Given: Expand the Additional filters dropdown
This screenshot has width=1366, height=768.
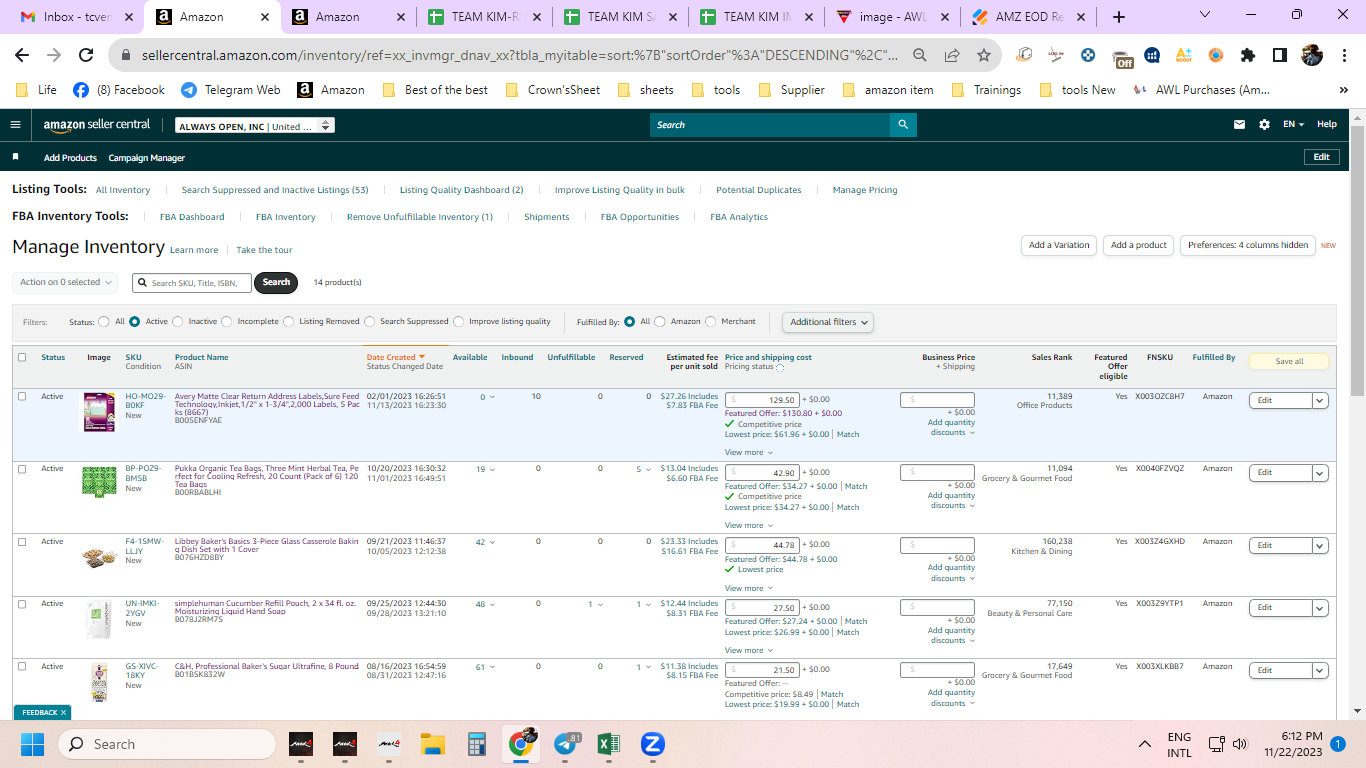Looking at the screenshot, I should 828,322.
